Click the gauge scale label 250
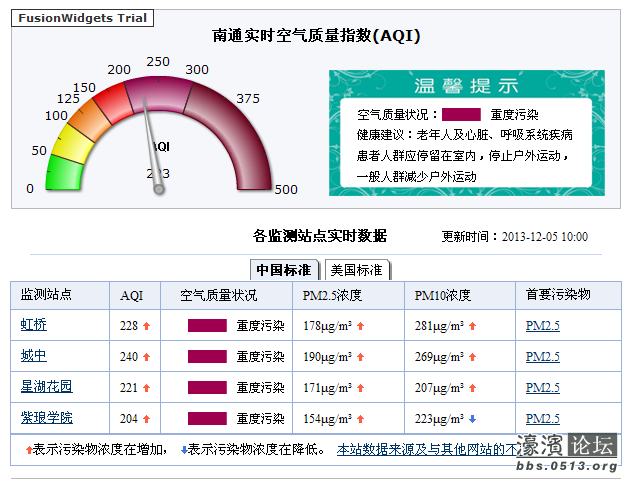This screenshot has width=629, height=479. coord(158,62)
